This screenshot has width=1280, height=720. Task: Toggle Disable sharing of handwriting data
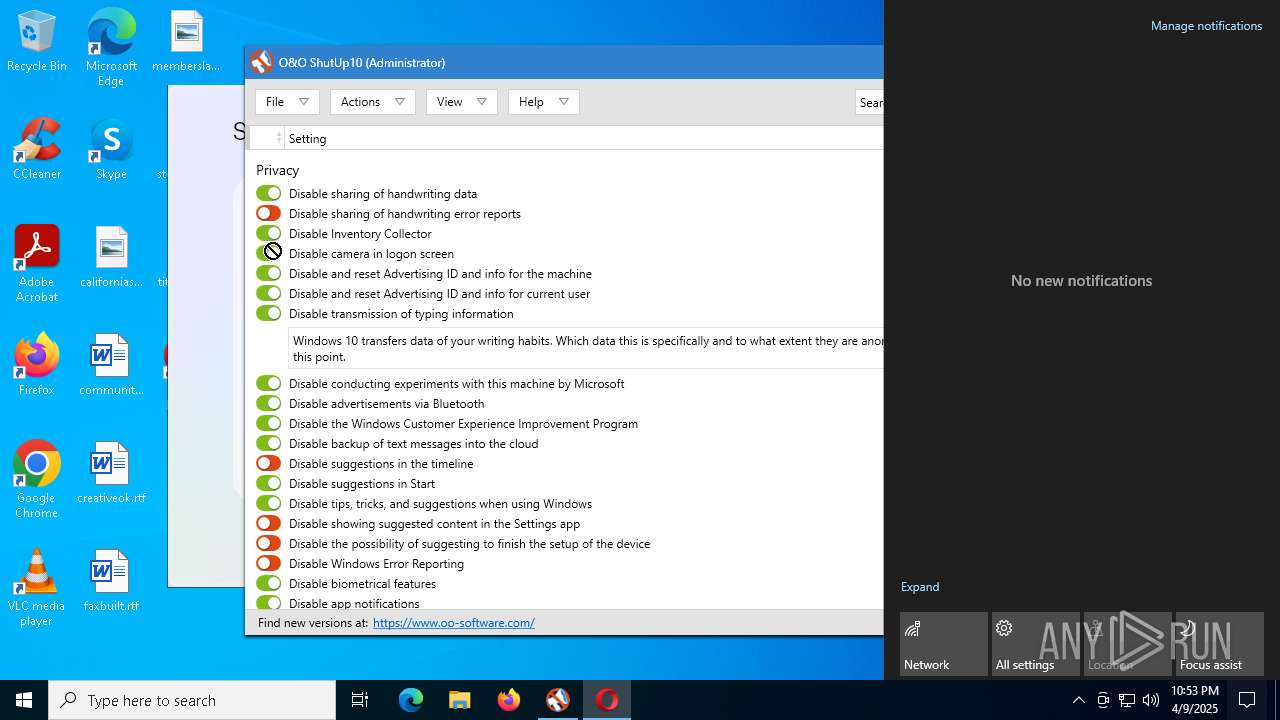click(x=268, y=193)
